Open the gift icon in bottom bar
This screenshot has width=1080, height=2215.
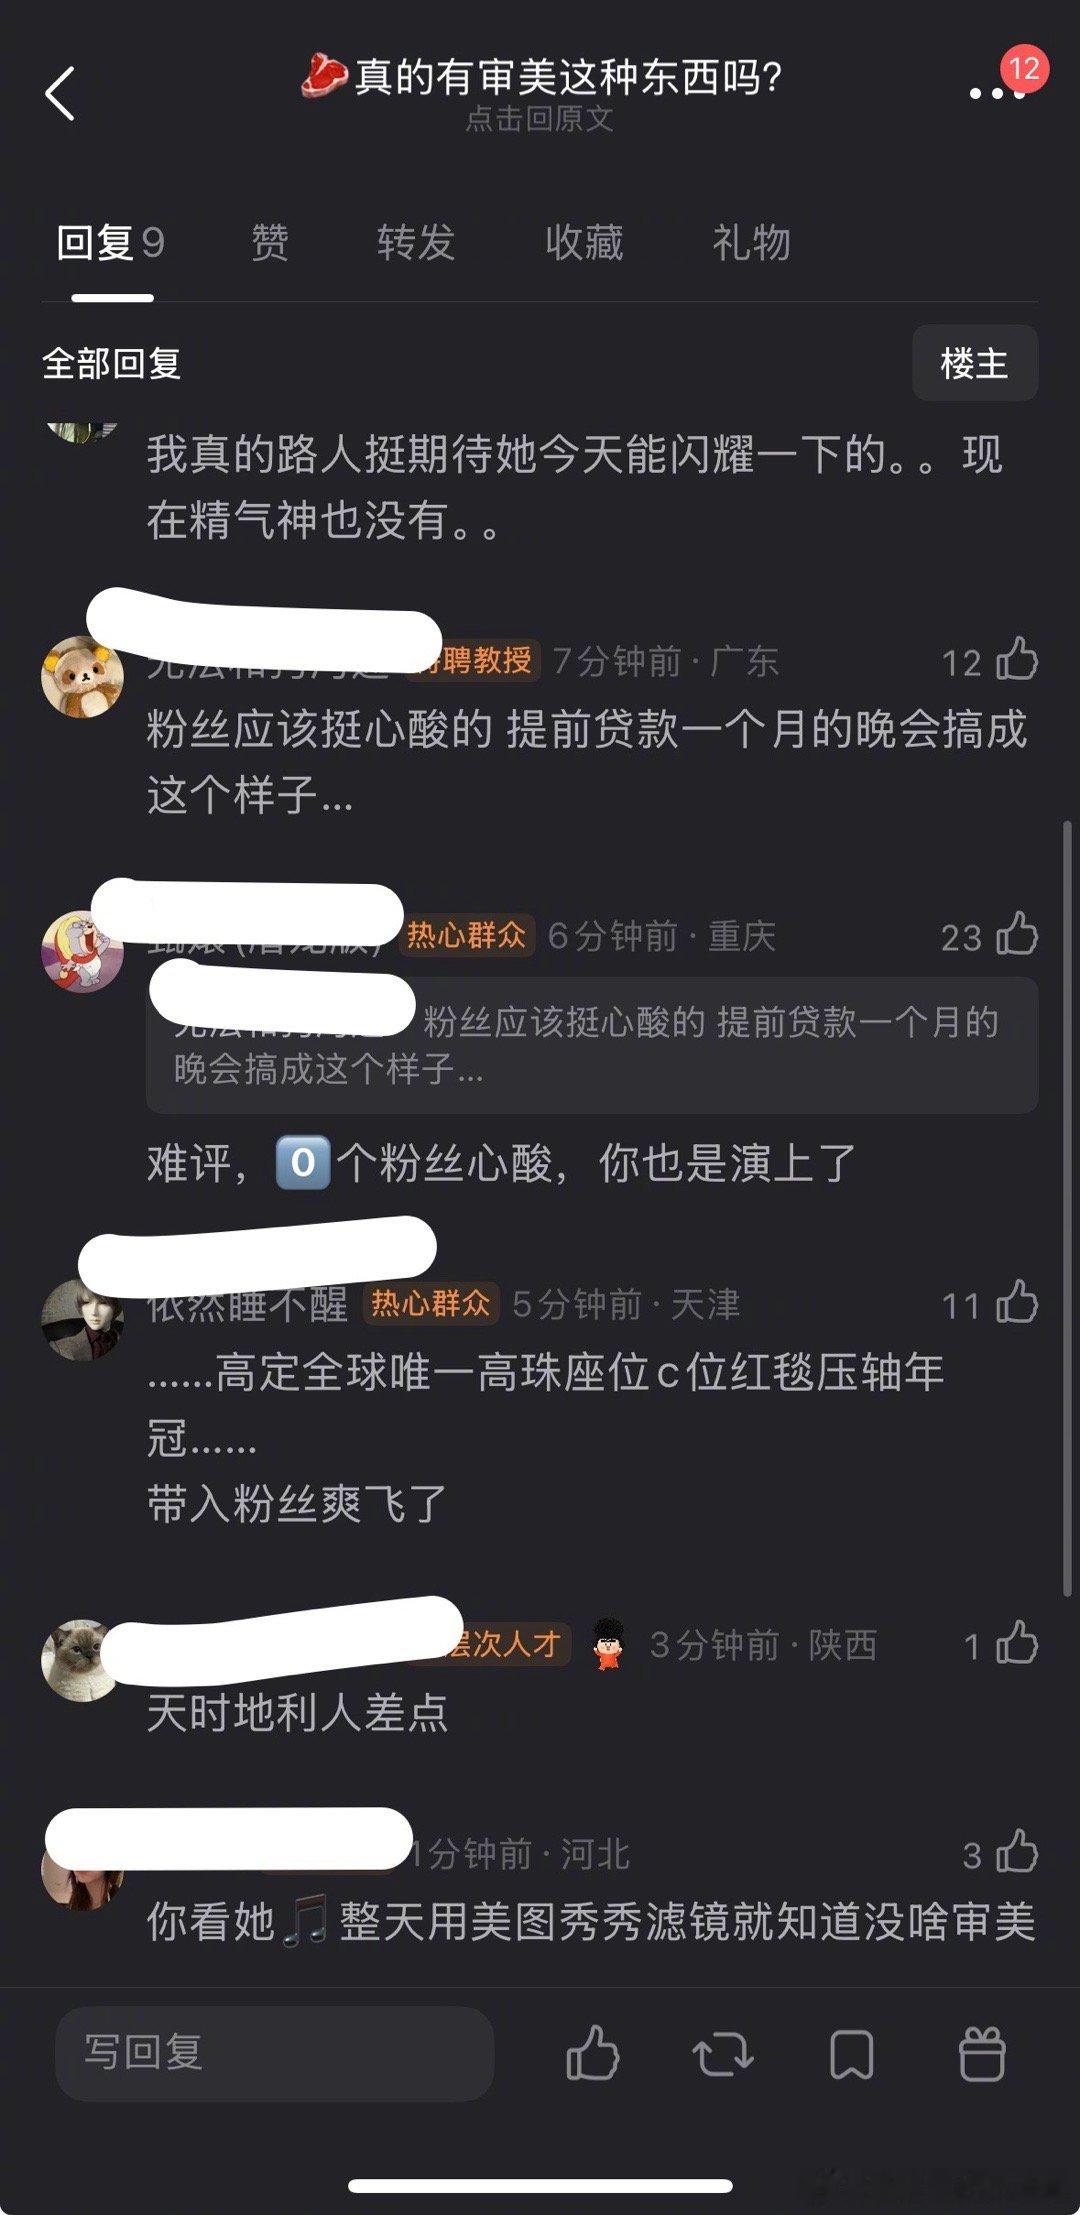(981, 2054)
